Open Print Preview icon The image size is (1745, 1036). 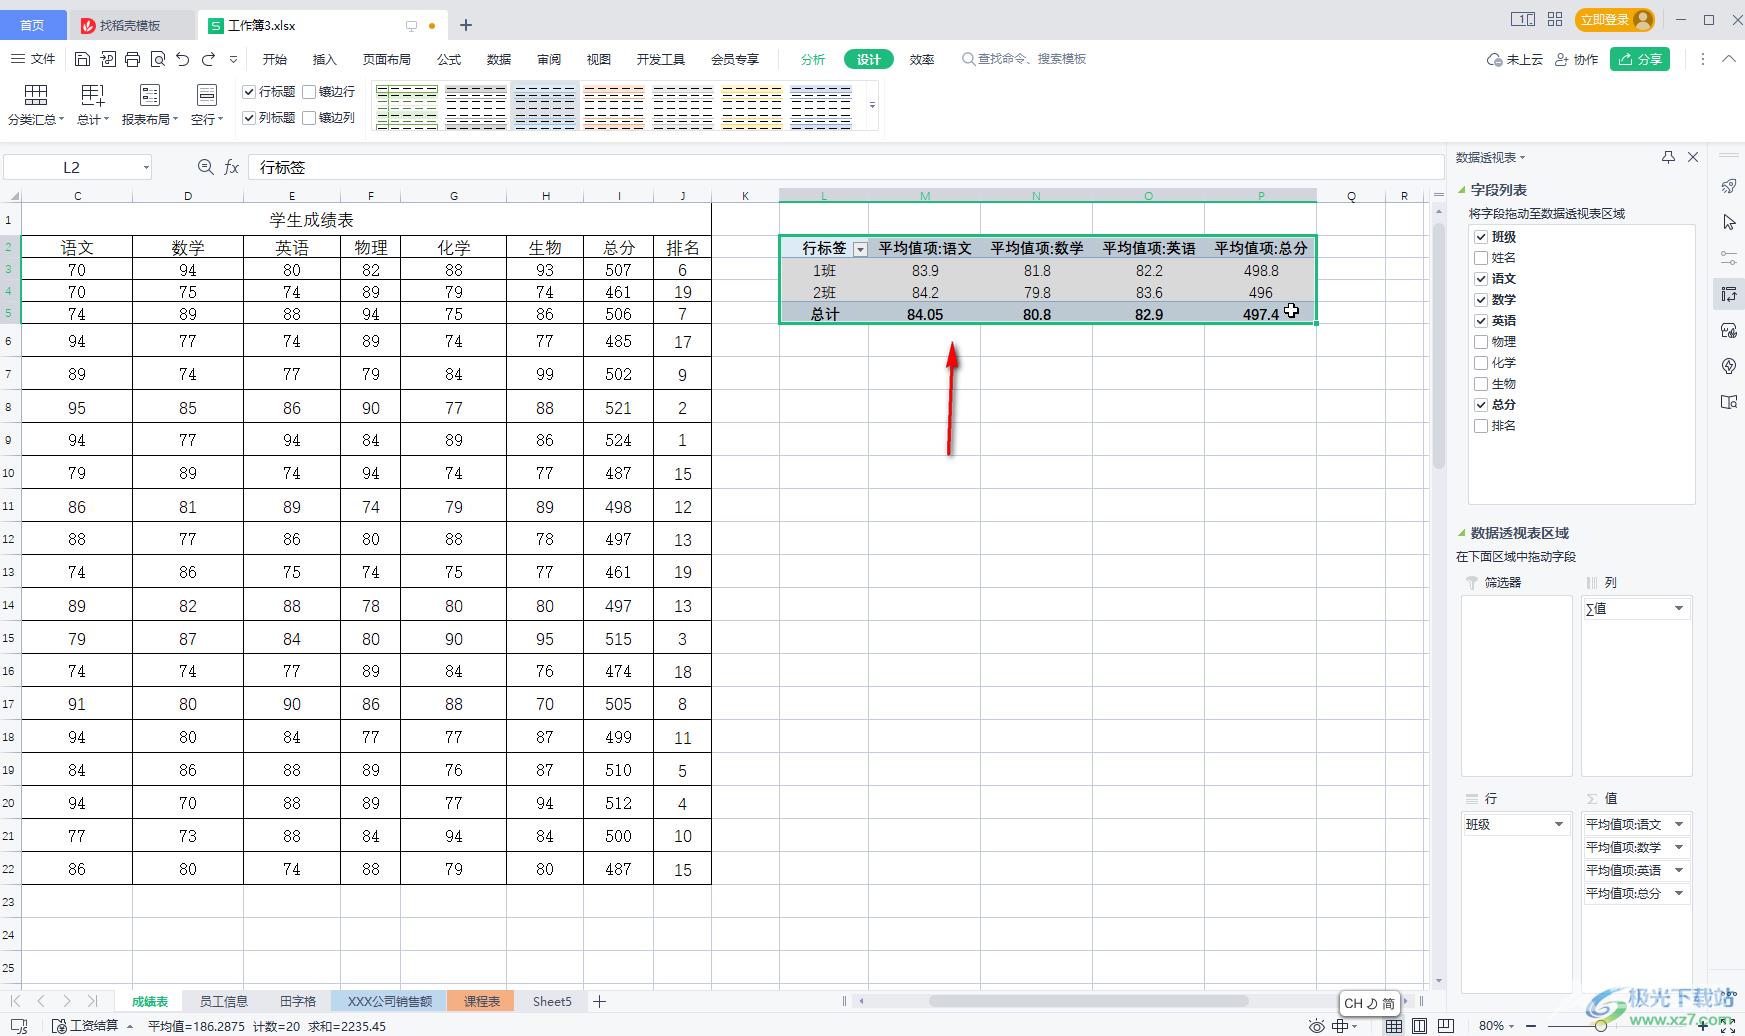[158, 60]
